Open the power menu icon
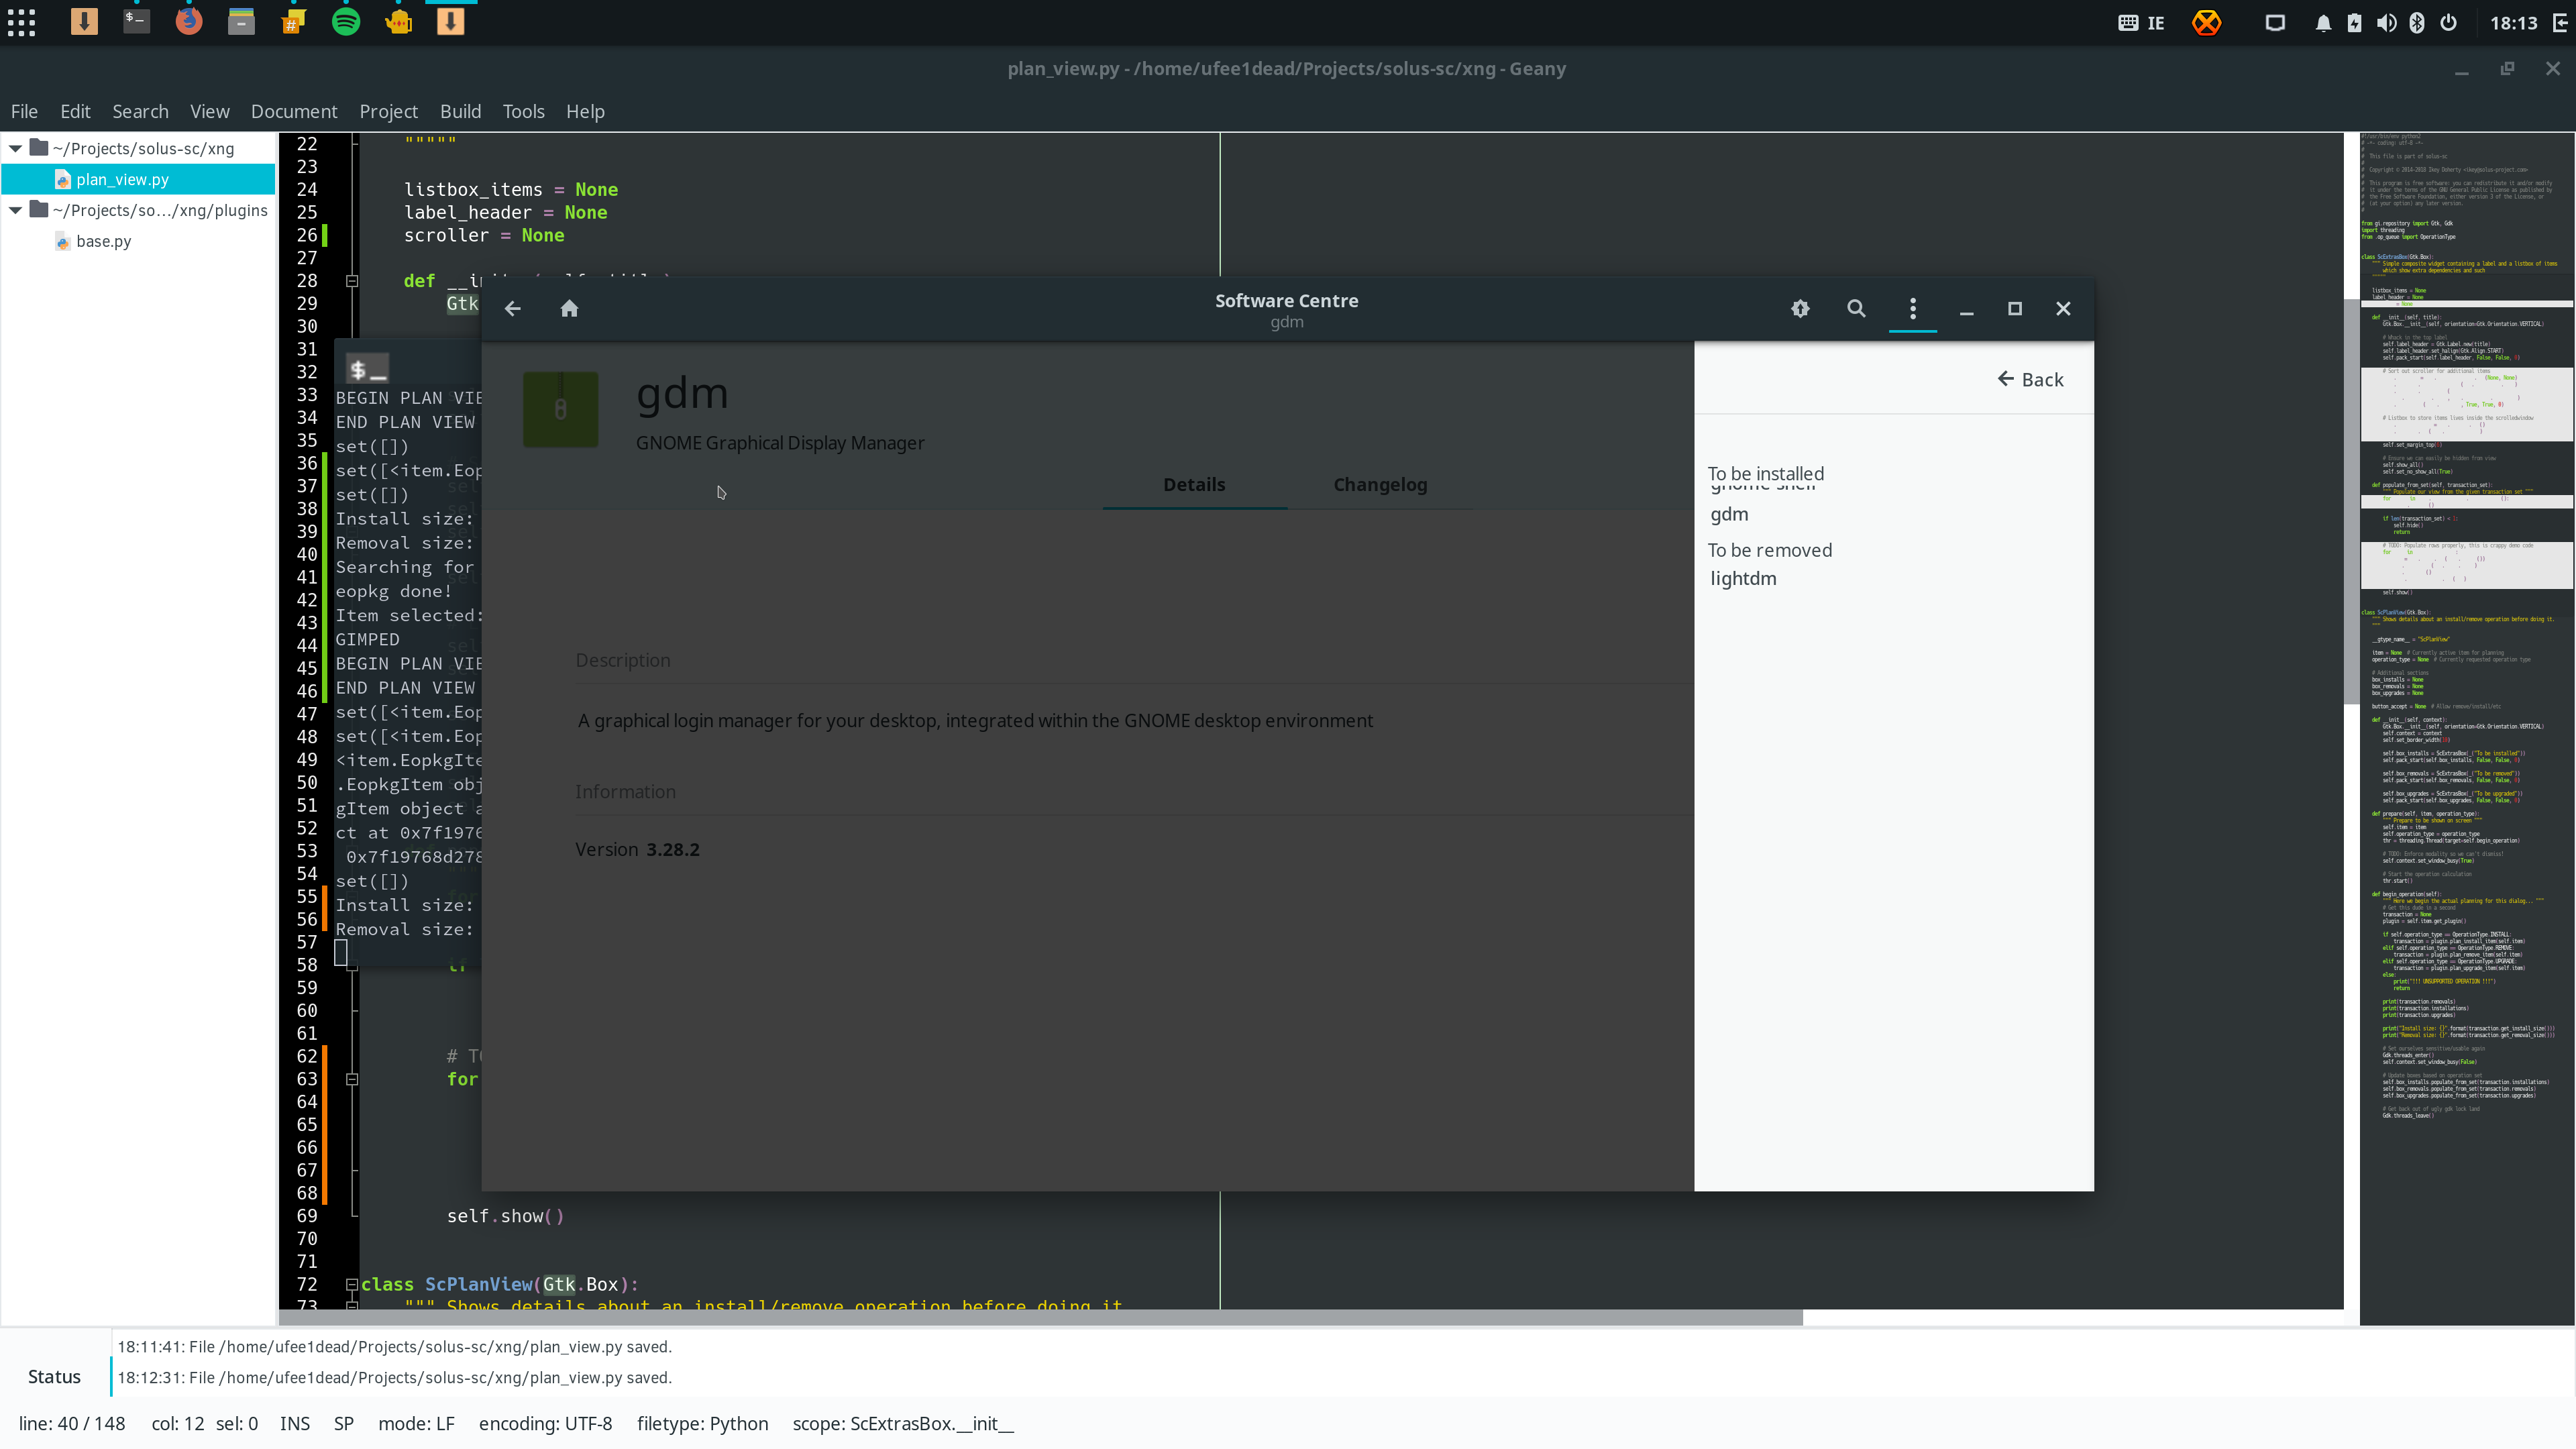2576x1449 pixels. pos(2448,23)
